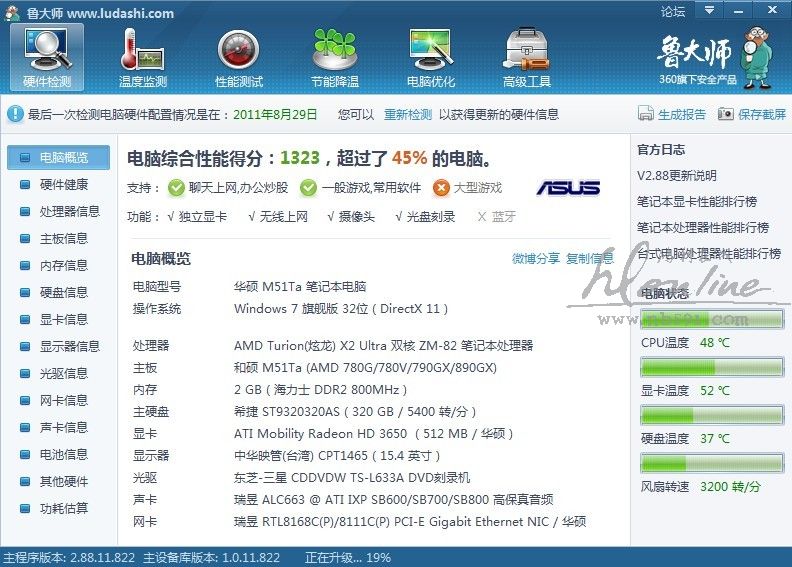The height and width of the screenshot is (567, 792).
Task: Open the 硬件检测 hardware detection icon
Action: point(47,50)
